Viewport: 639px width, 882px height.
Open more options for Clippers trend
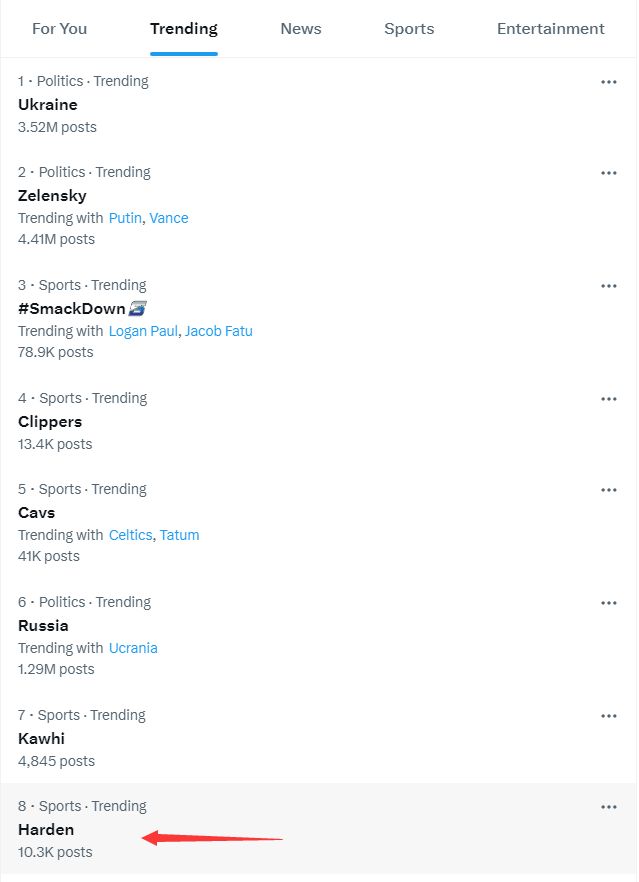pos(609,399)
